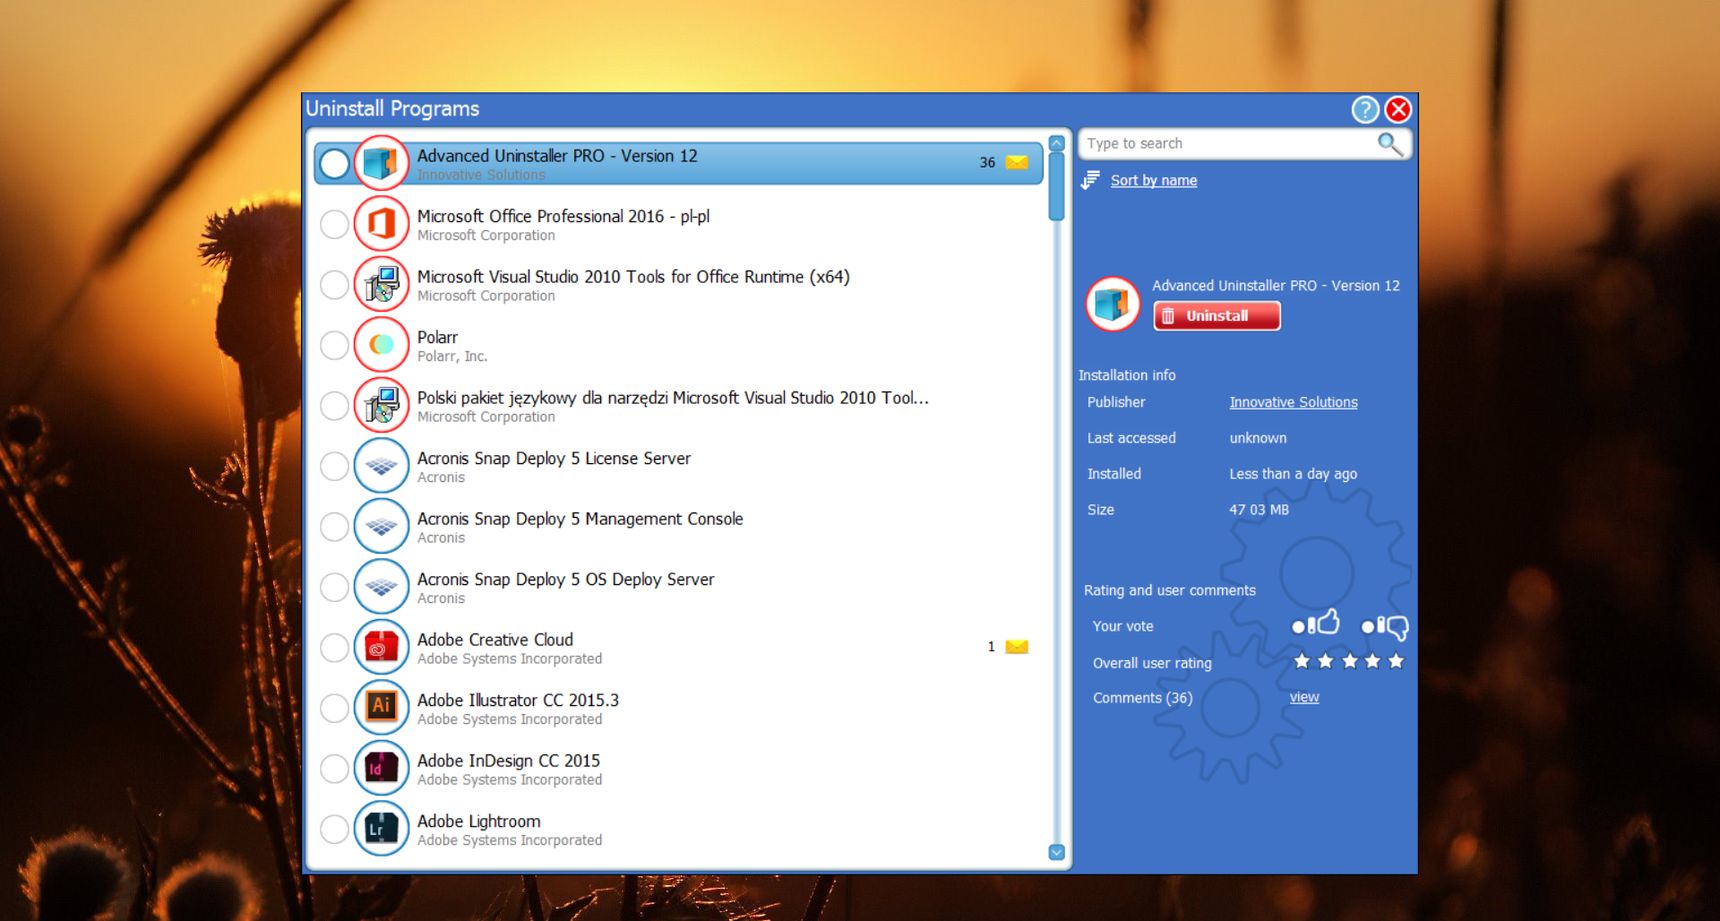
Task: Select the radio button for Adobe Lightroom
Action: click(334, 829)
